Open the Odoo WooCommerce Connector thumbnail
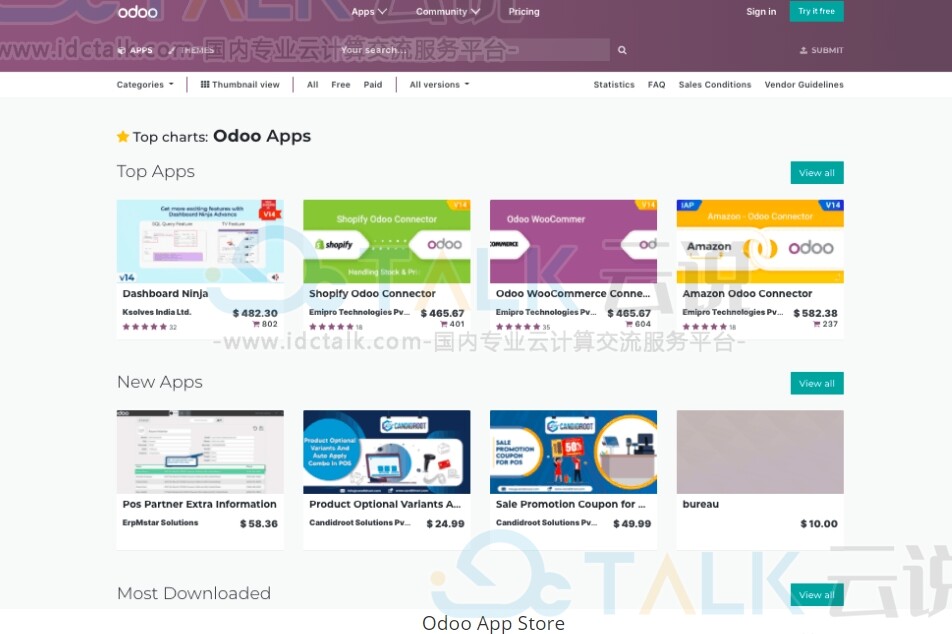The height and width of the screenshot is (634, 952). pos(574,242)
